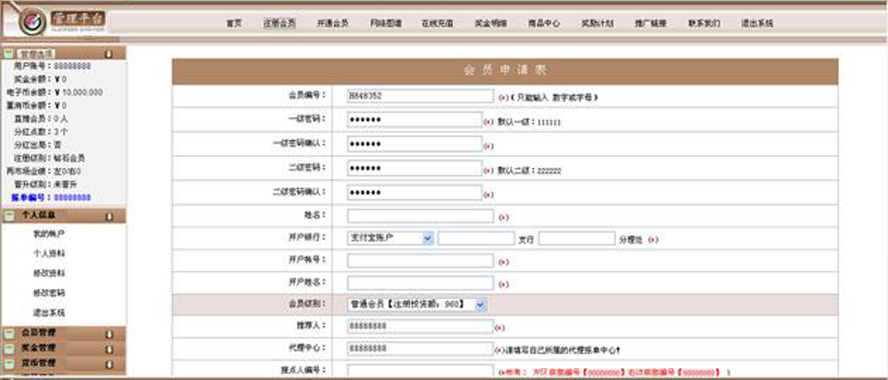Click the 代理中心 input field

[x=420, y=349]
